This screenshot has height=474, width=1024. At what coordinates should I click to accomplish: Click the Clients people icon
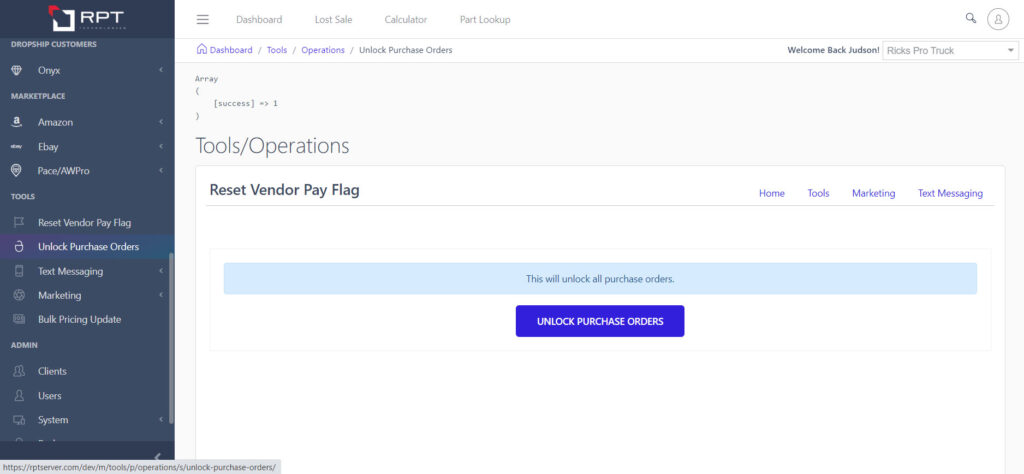click(x=19, y=371)
